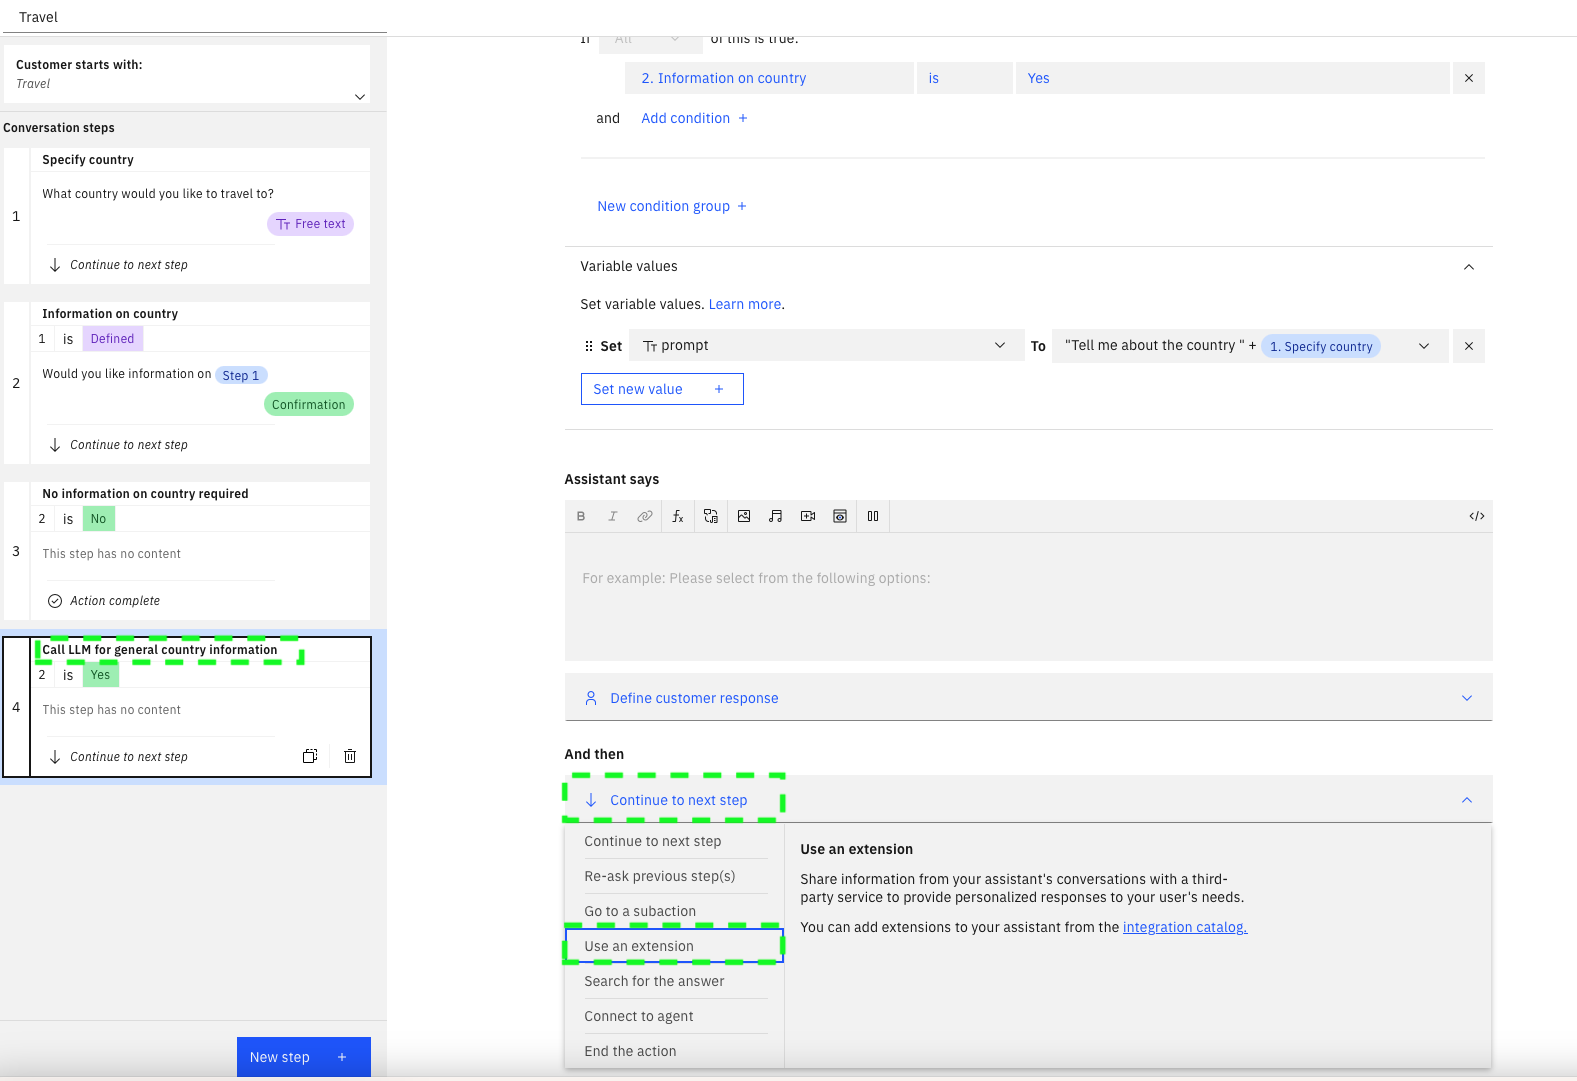Choose Continue to next step option in list

[675, 841]
